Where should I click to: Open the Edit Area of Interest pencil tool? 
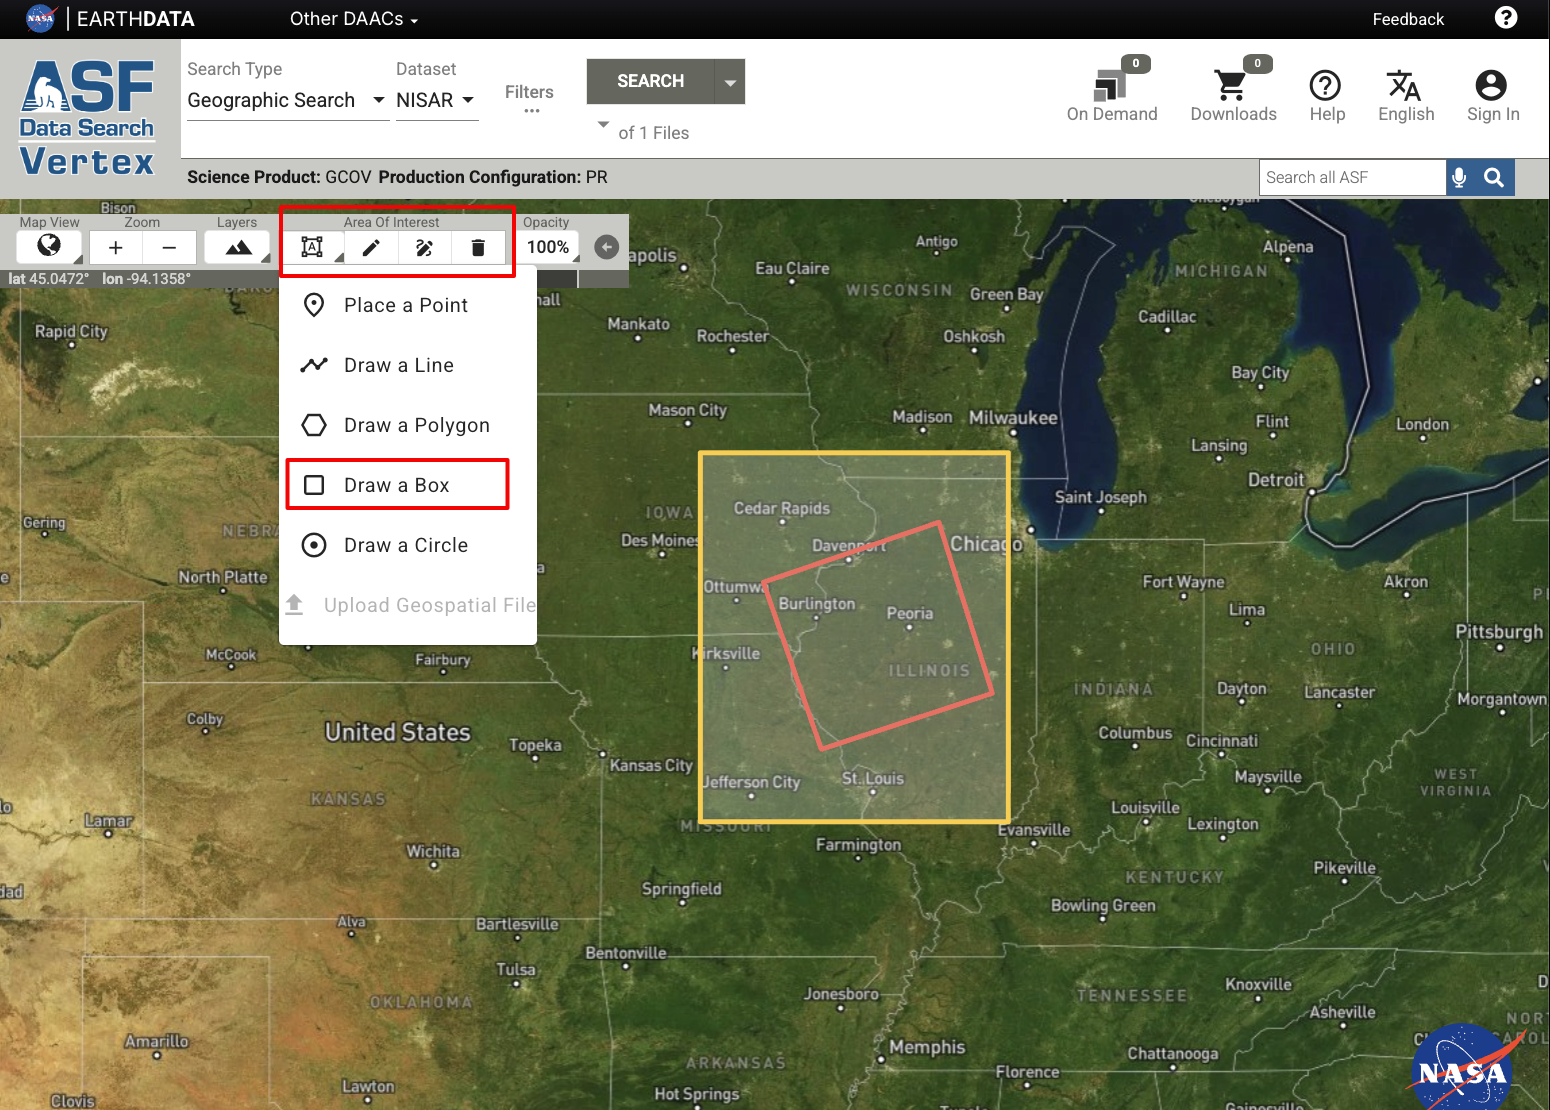(x=370, y=247)
